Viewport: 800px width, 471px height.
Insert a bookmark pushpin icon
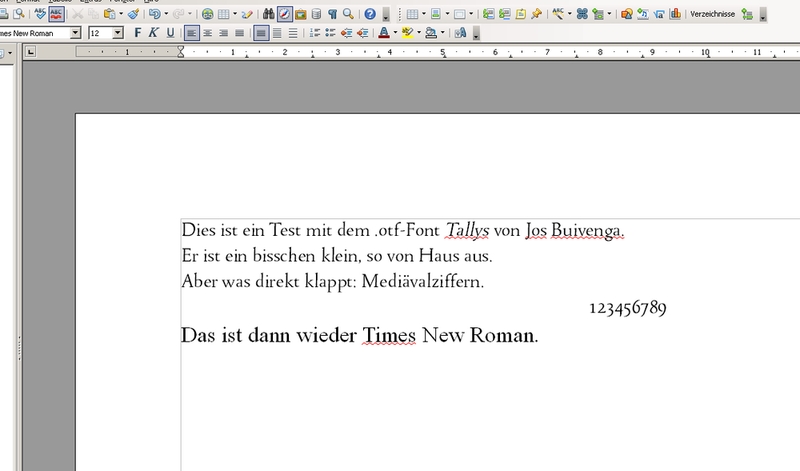(536, 14)
